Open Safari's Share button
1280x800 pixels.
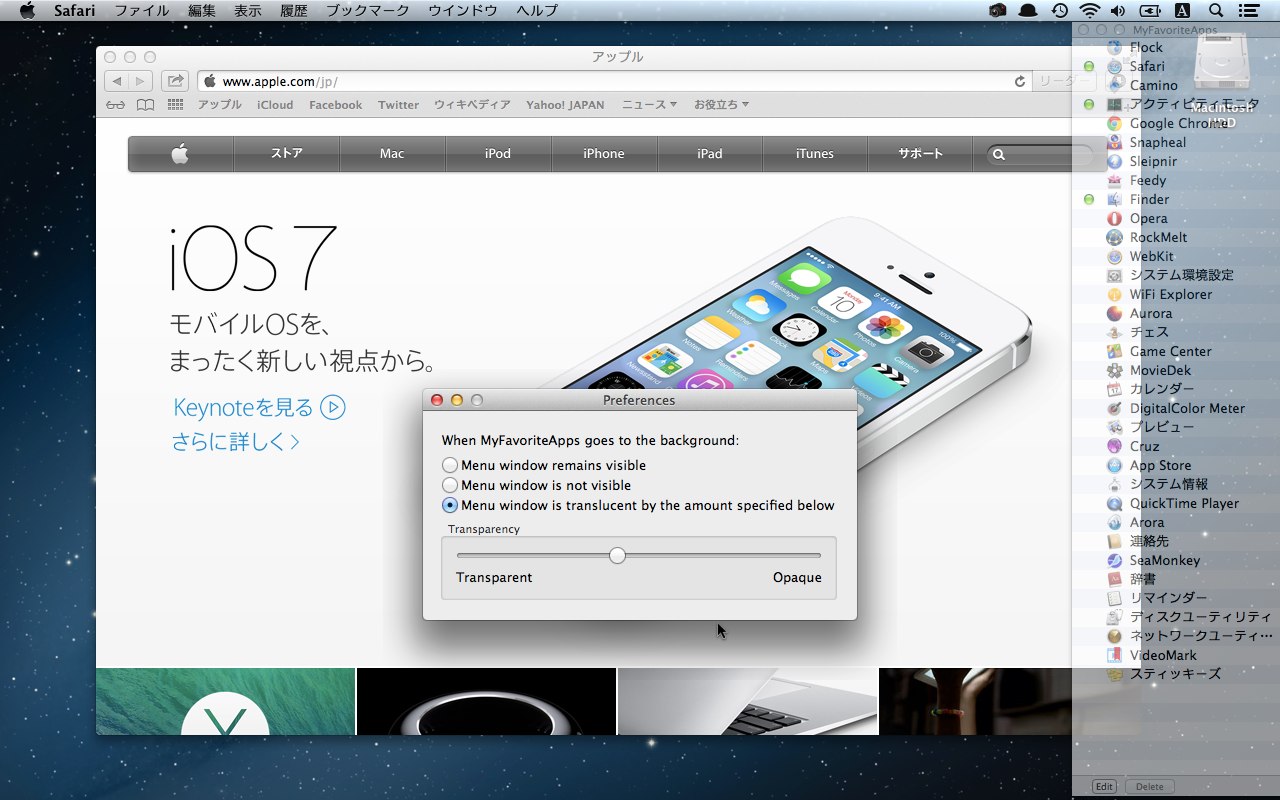[175, 81]
